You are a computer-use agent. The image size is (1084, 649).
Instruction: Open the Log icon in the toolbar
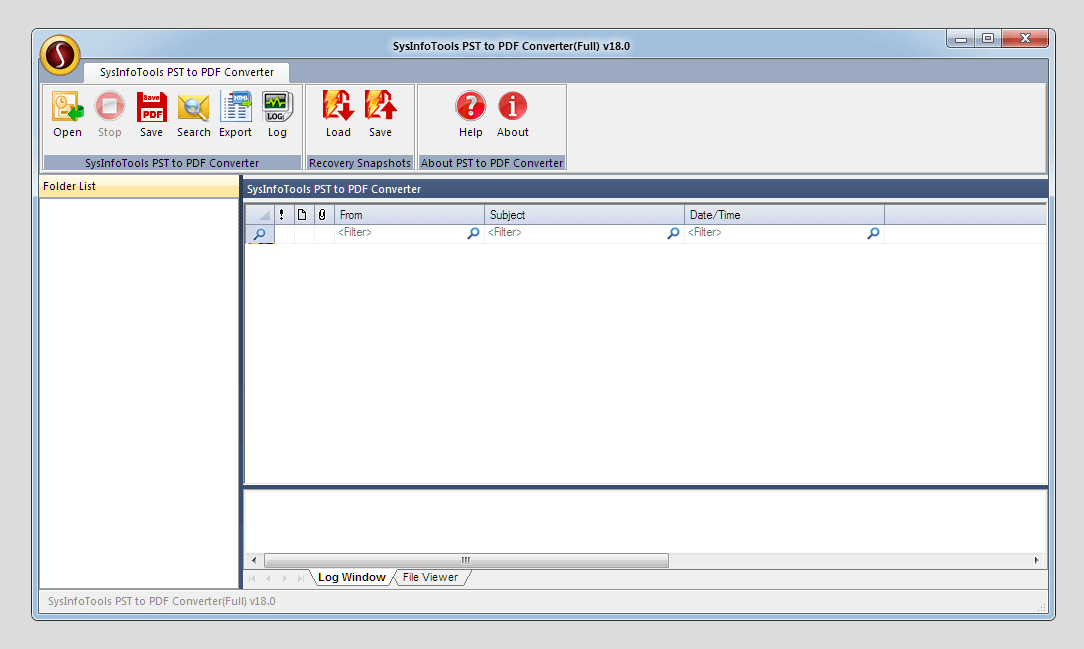pyautogui.click(x=277, y=113)
